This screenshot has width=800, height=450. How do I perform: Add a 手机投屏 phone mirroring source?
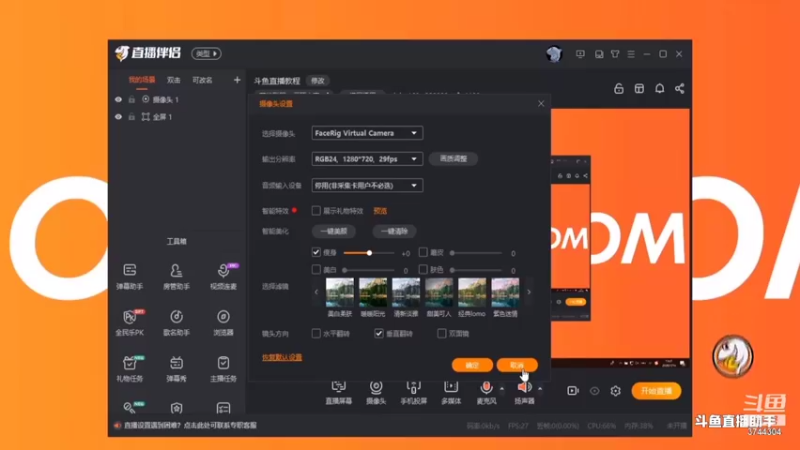click(413, 392)
